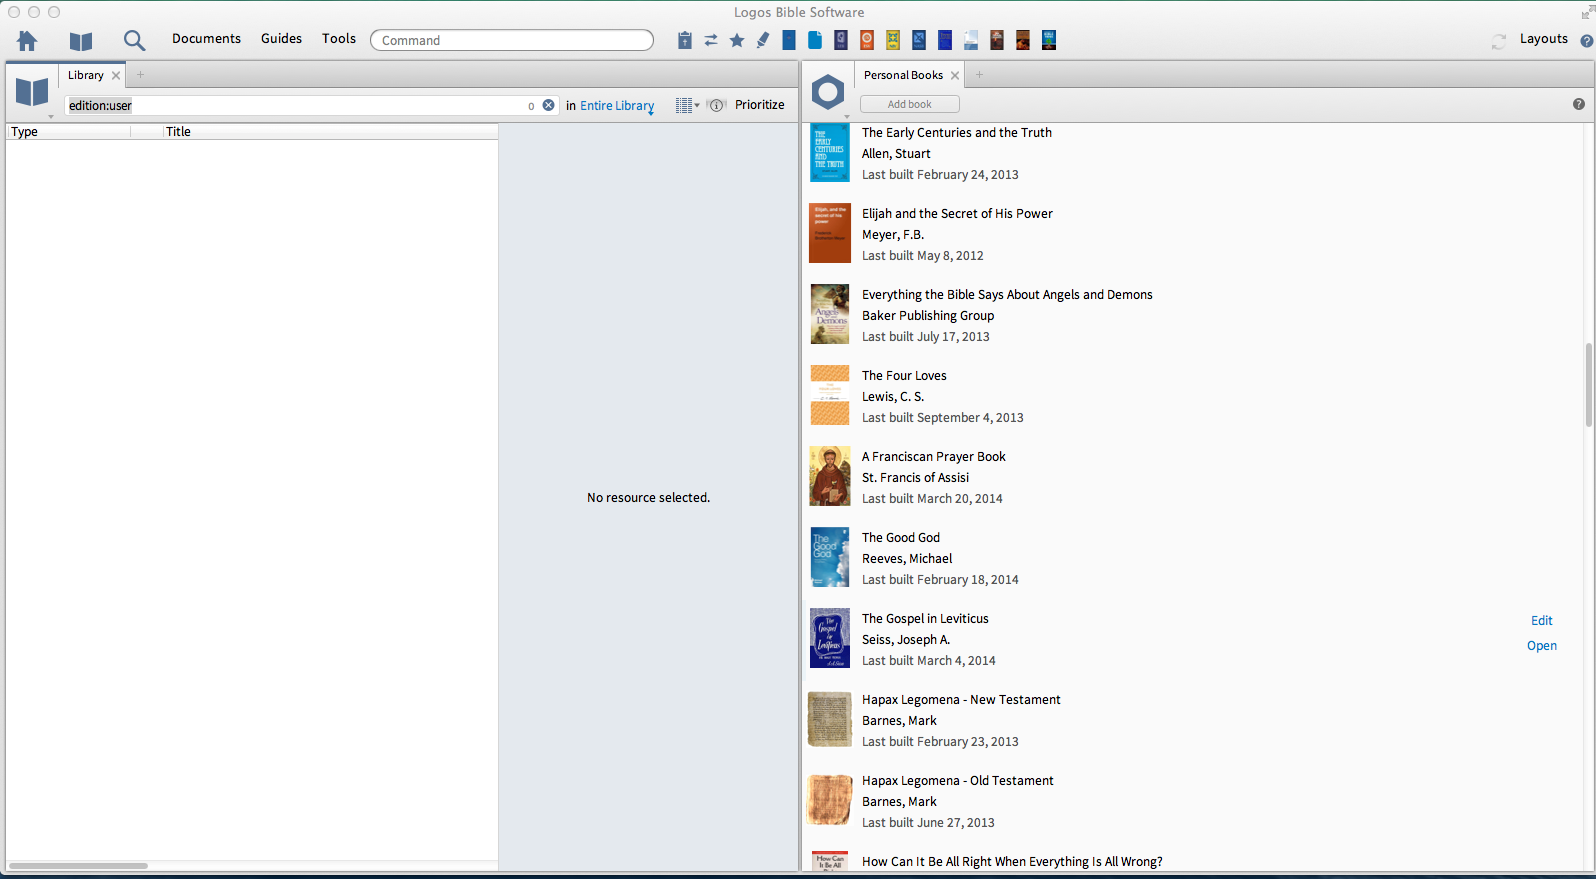The image size is (1596, 879).
Task: Clear the library filter with X icon
Action: (x=548, y=105)
